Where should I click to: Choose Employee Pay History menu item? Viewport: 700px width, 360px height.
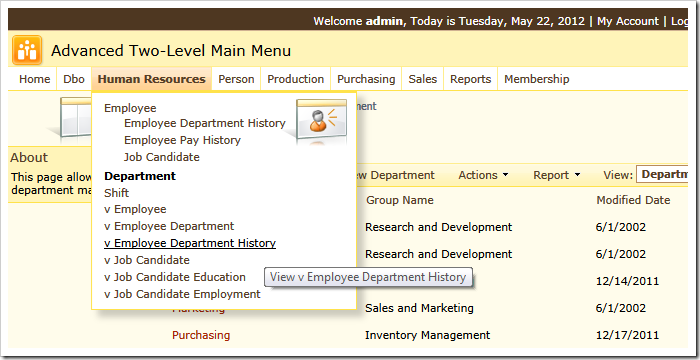182,140
